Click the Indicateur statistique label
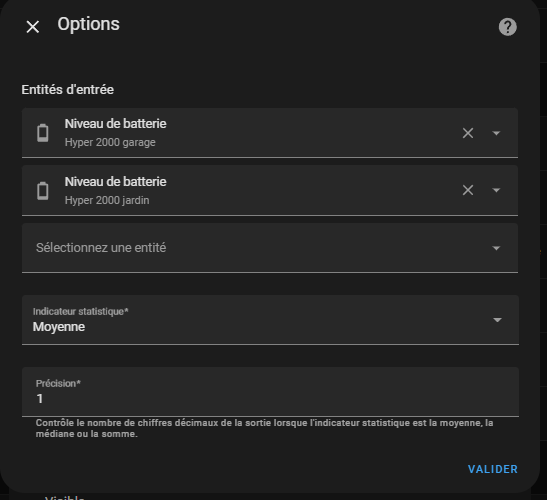547x500 pixels. [x=81, y=312]
